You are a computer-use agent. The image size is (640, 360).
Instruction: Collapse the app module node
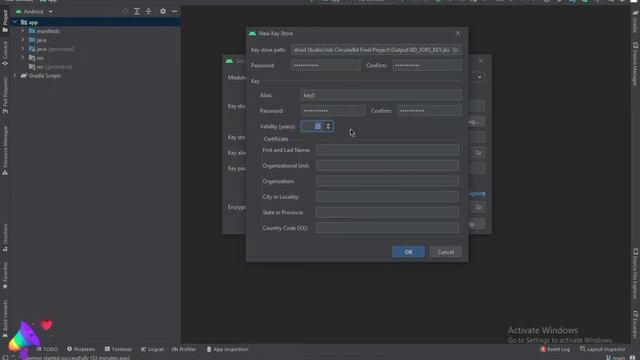[15, 22]
